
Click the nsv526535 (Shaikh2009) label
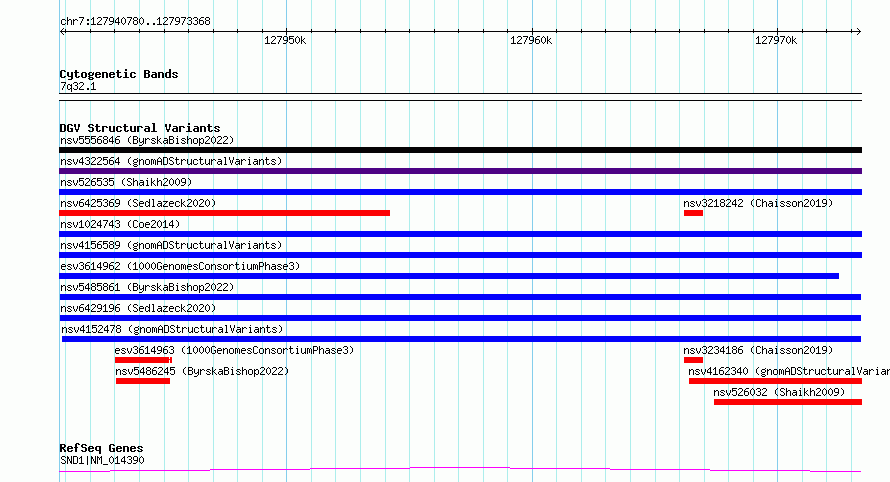click(126, 182)
